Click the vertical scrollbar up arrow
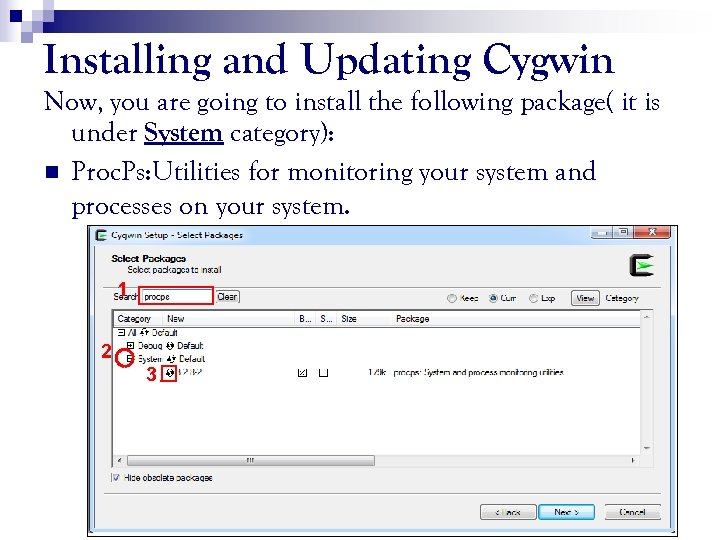 (x=647, y=317)
